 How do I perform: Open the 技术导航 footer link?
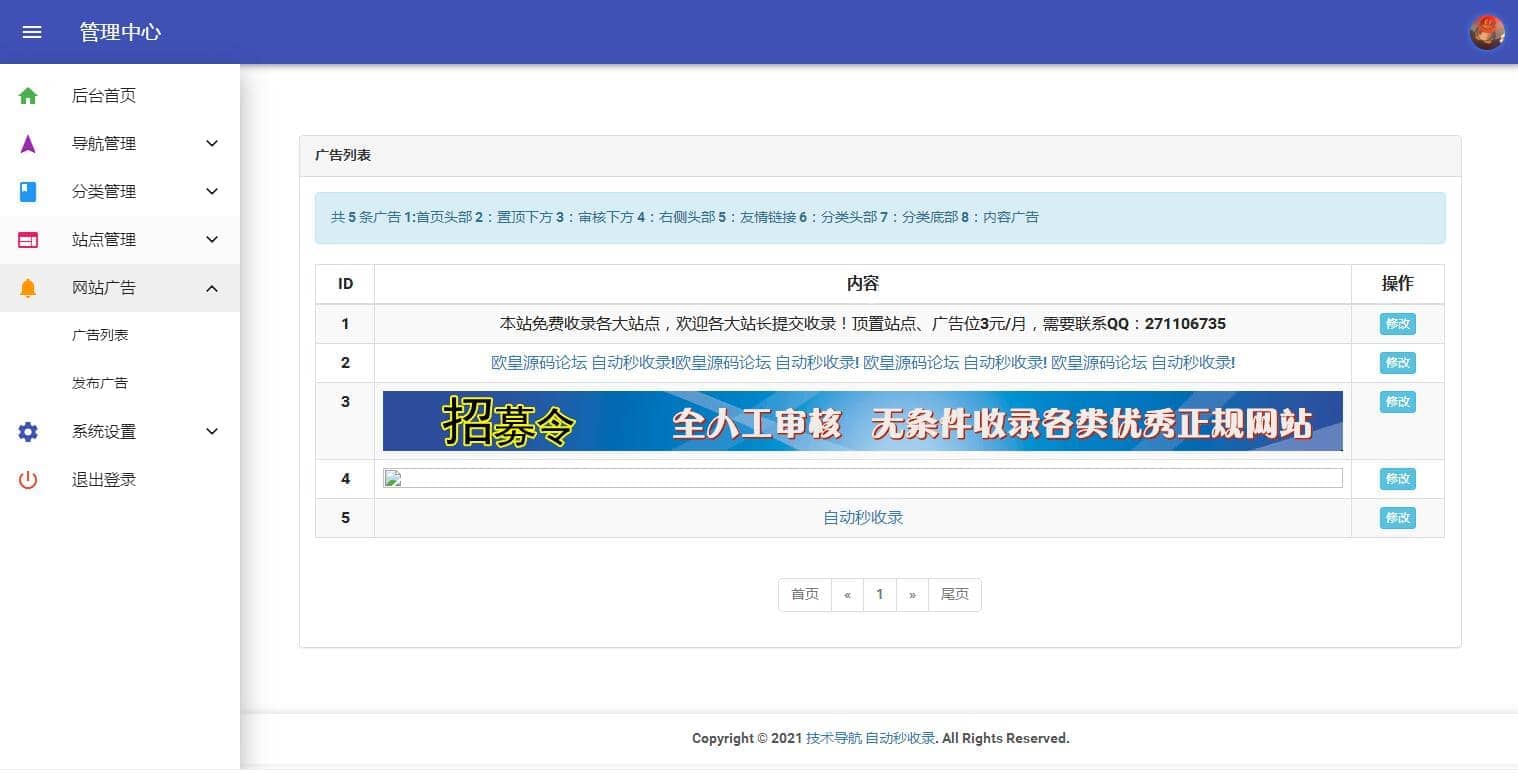pos(833,739)
